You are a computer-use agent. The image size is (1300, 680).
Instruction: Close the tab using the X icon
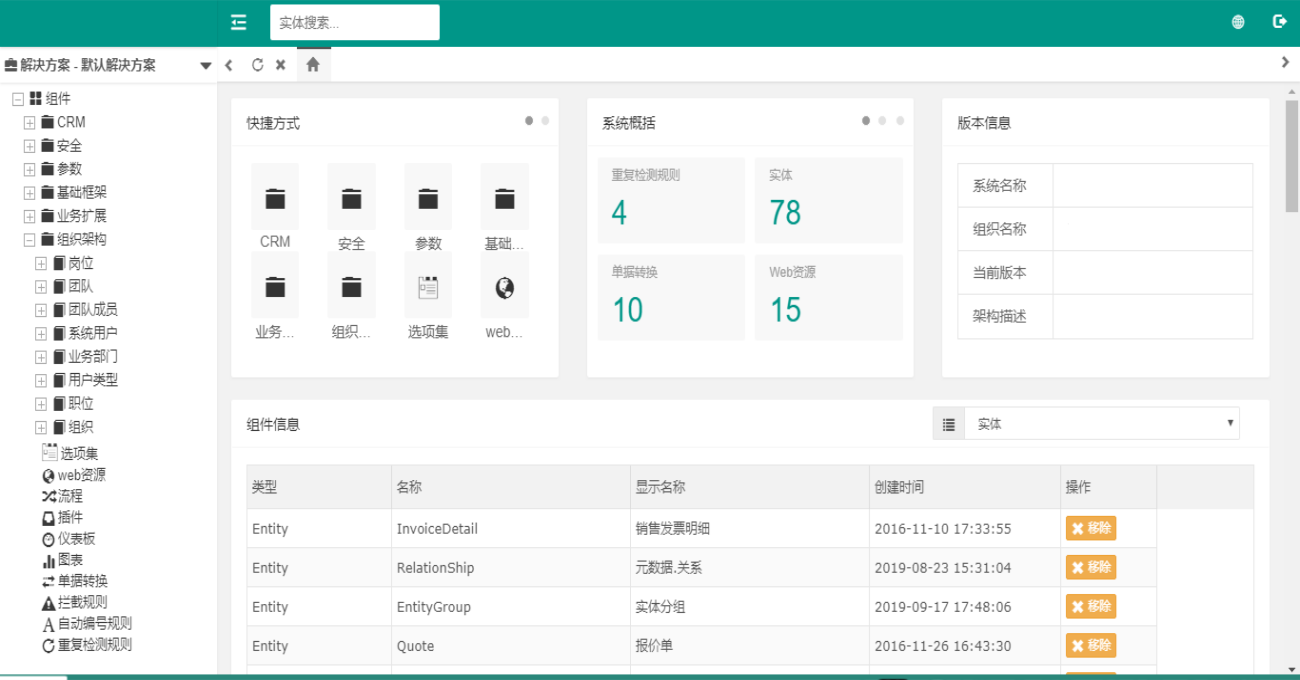[x=281, y=65]
